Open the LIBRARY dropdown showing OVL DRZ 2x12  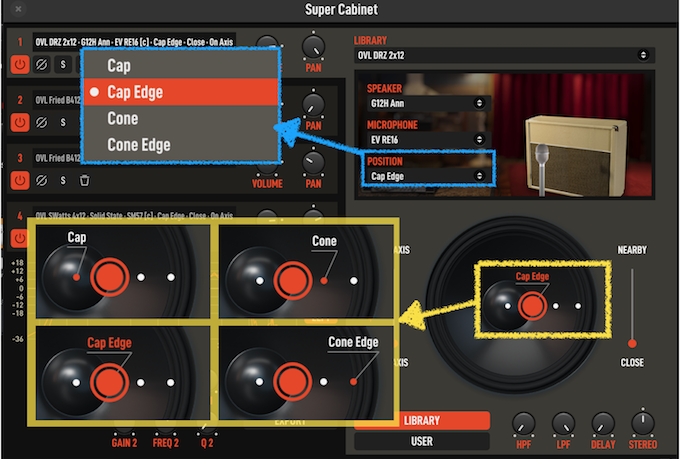tap(504, 56)
